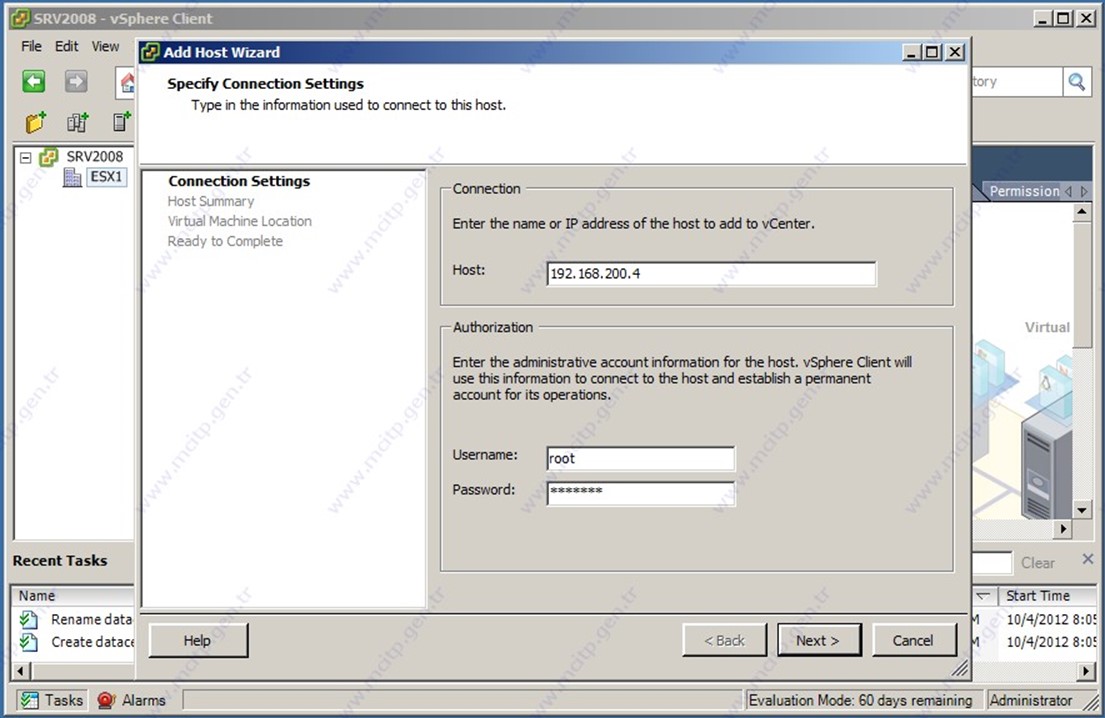1105x718 pixels.
Task: Click the Tasks icon in the status bar
Action: (30, 700)
